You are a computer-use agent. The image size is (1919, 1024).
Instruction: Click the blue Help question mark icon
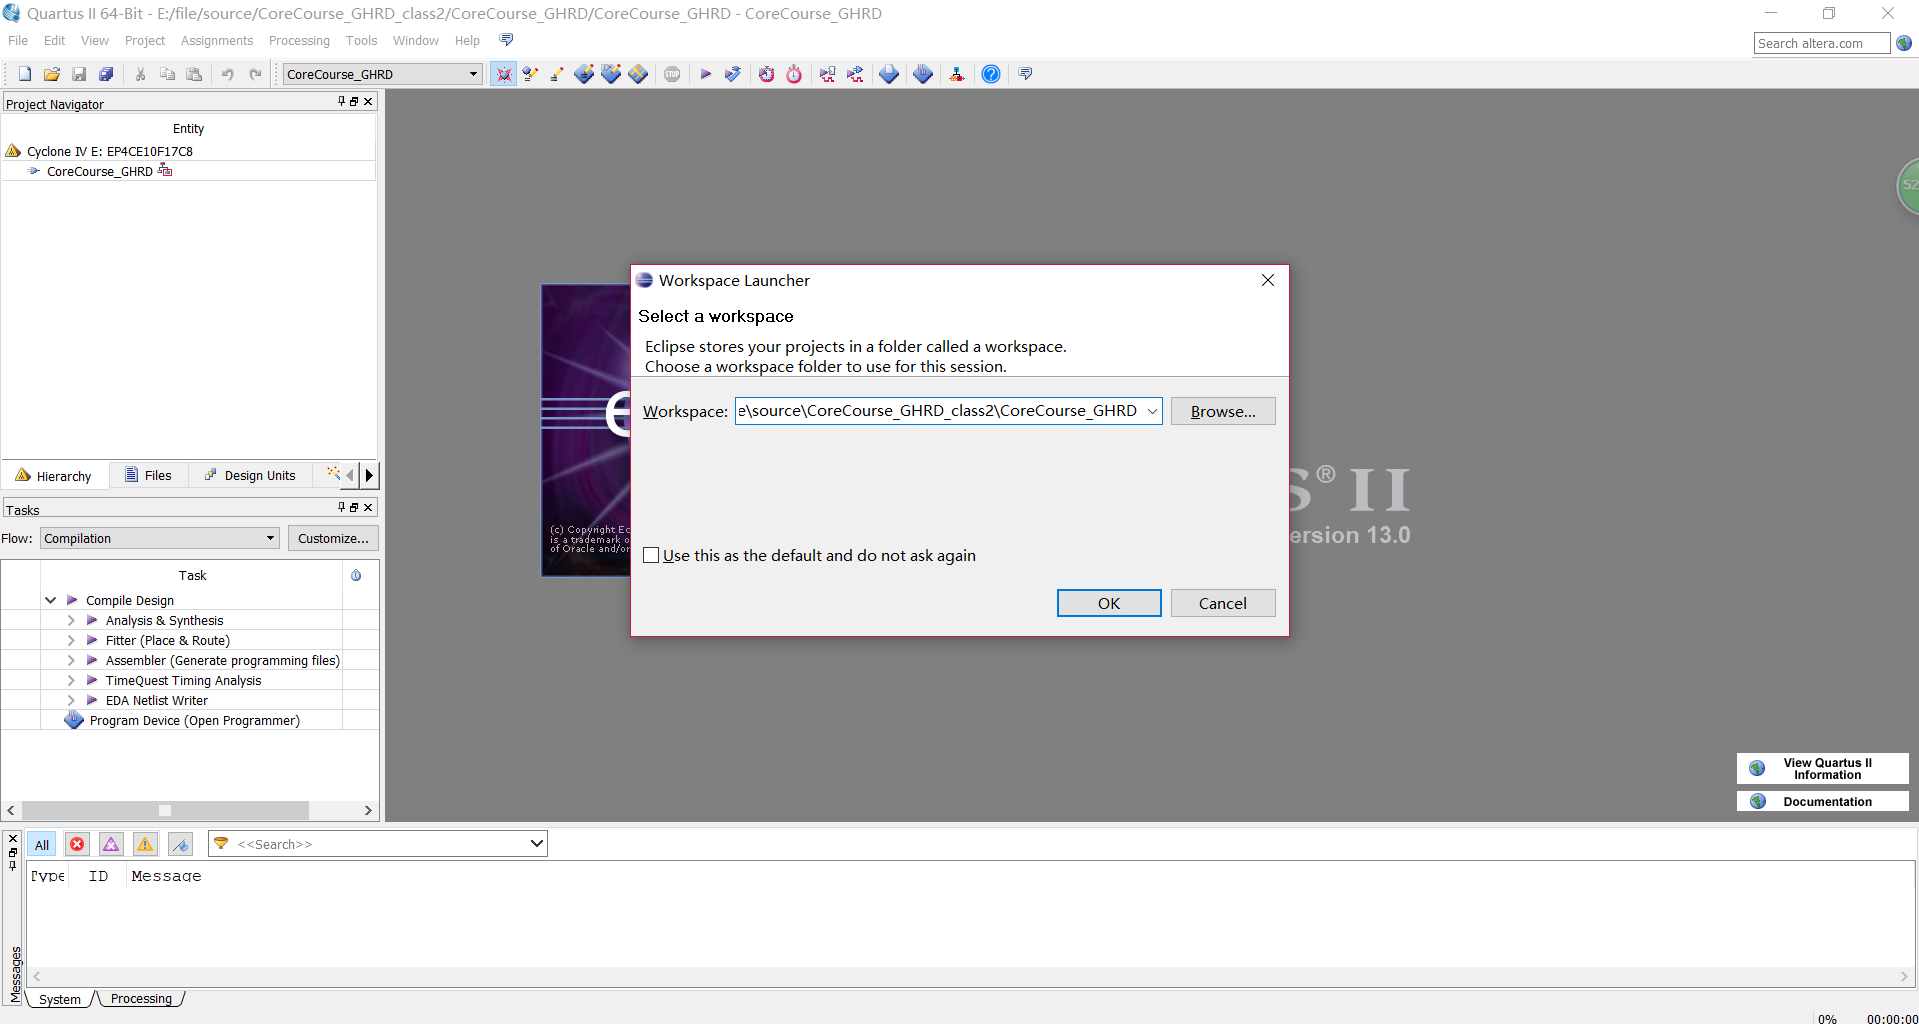click(x=991, y=74)
